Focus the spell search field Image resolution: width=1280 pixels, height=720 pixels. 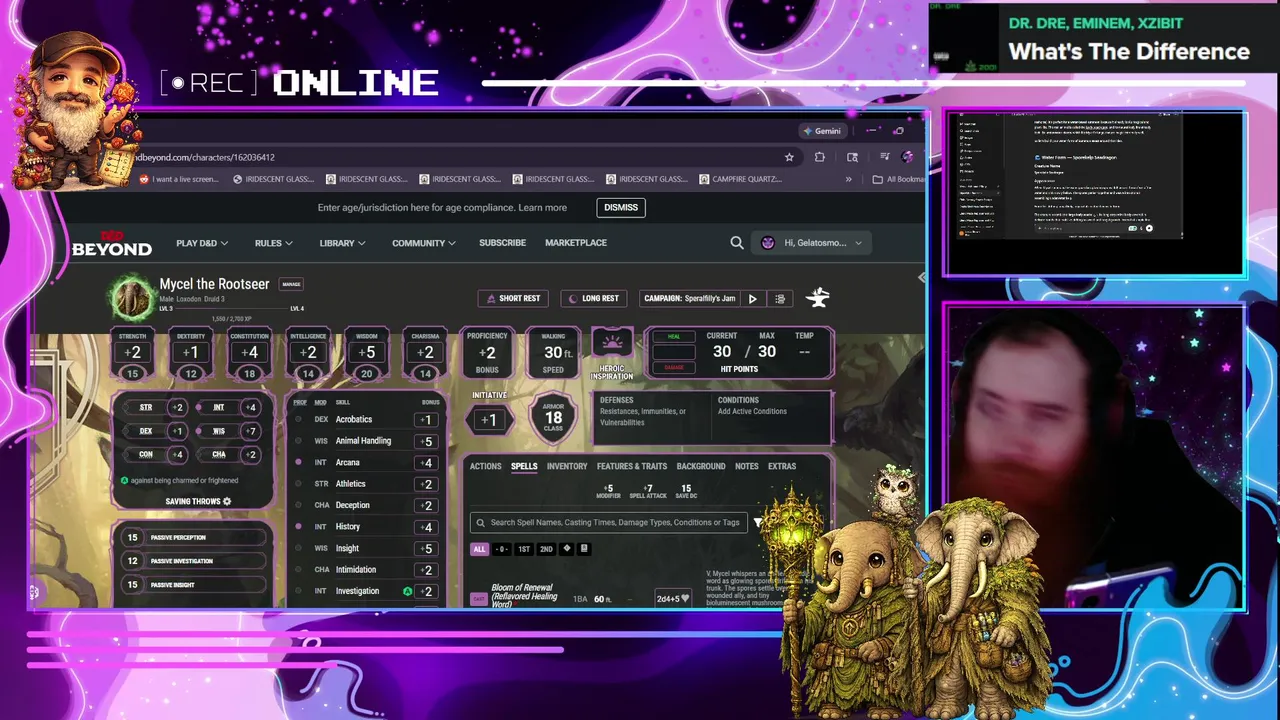pos(609,522)
